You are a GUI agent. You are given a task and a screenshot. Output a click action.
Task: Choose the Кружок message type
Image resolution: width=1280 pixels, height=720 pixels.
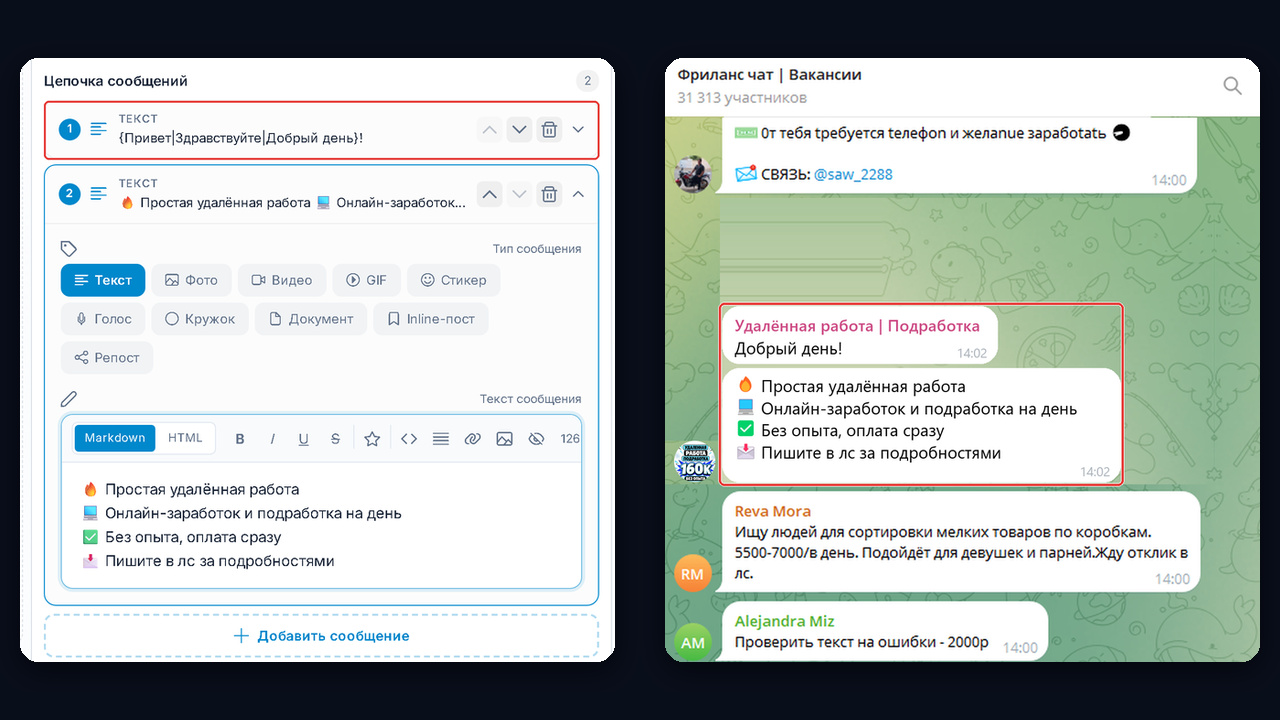[x=200, y=319]
